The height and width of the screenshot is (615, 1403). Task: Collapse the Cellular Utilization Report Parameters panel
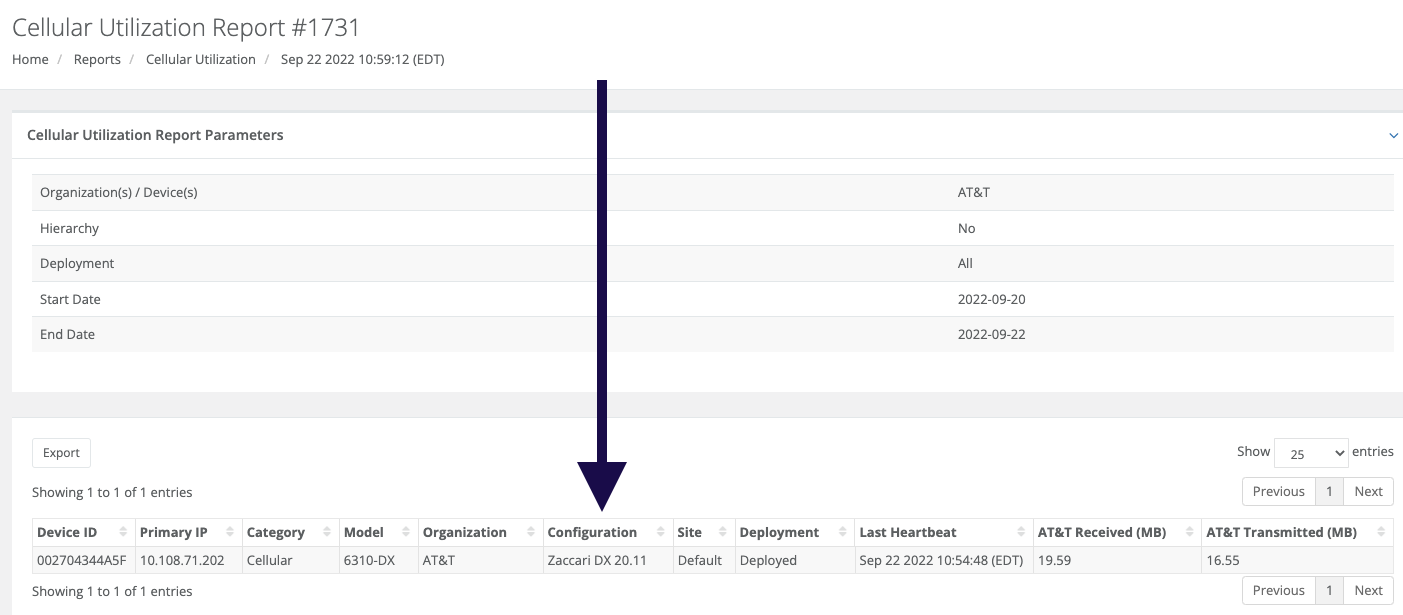click(1393, 135)
